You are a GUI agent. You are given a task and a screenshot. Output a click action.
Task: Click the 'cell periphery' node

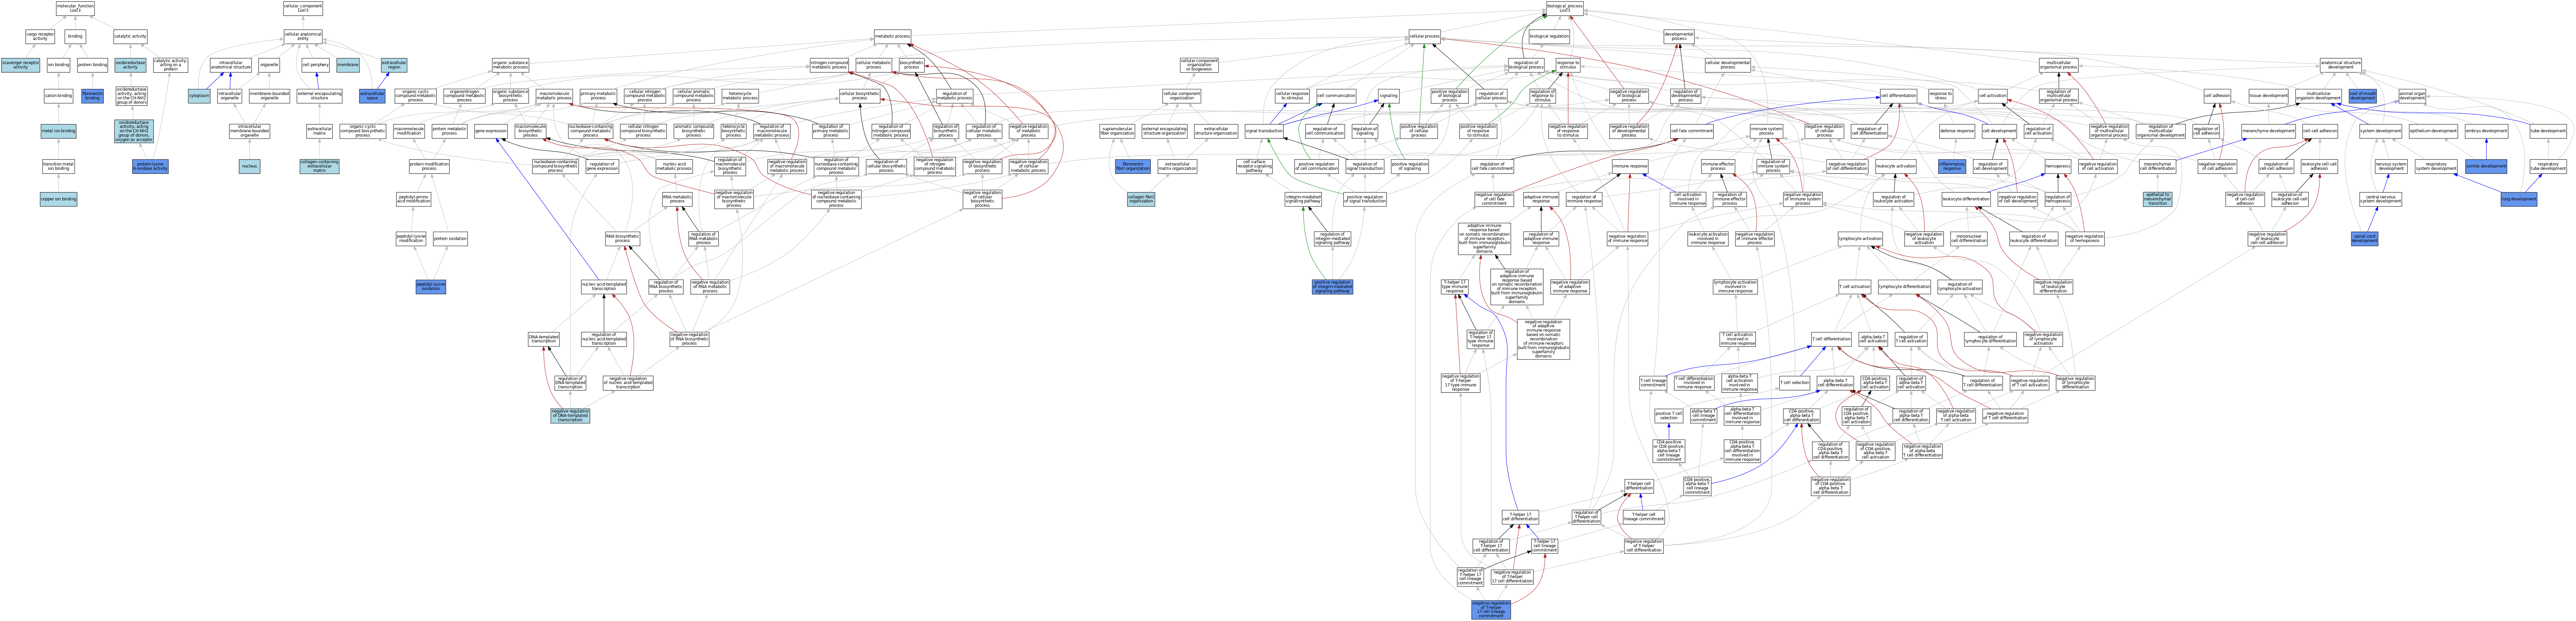coord(315,65)
